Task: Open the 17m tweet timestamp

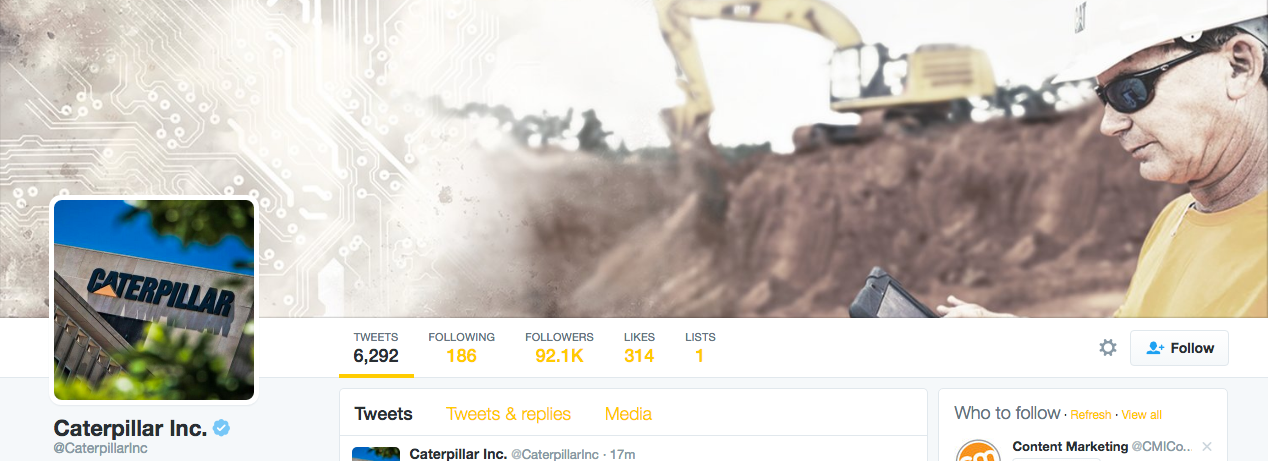Action: (623, 454)
